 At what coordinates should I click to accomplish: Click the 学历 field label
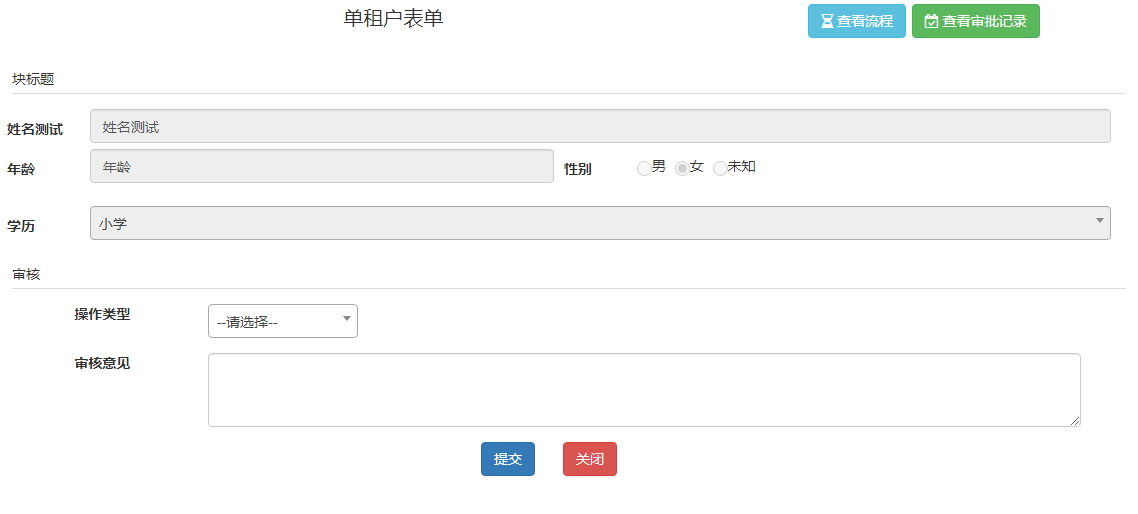coord(21,226)
